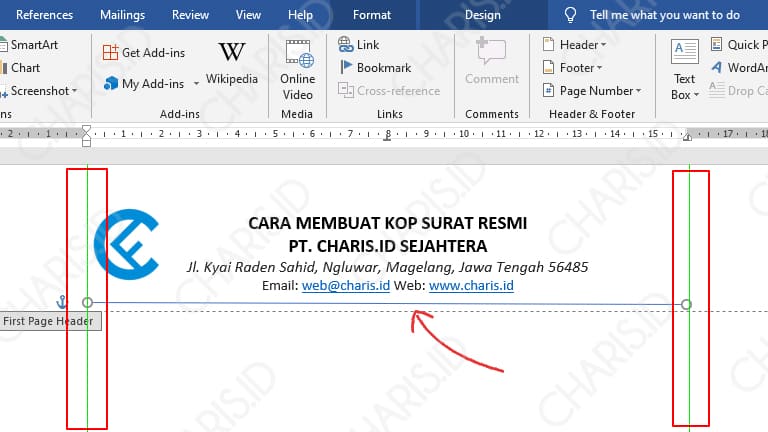768x432 pixels.
Task: Open the Review tab
Action: tap(190, 15)
